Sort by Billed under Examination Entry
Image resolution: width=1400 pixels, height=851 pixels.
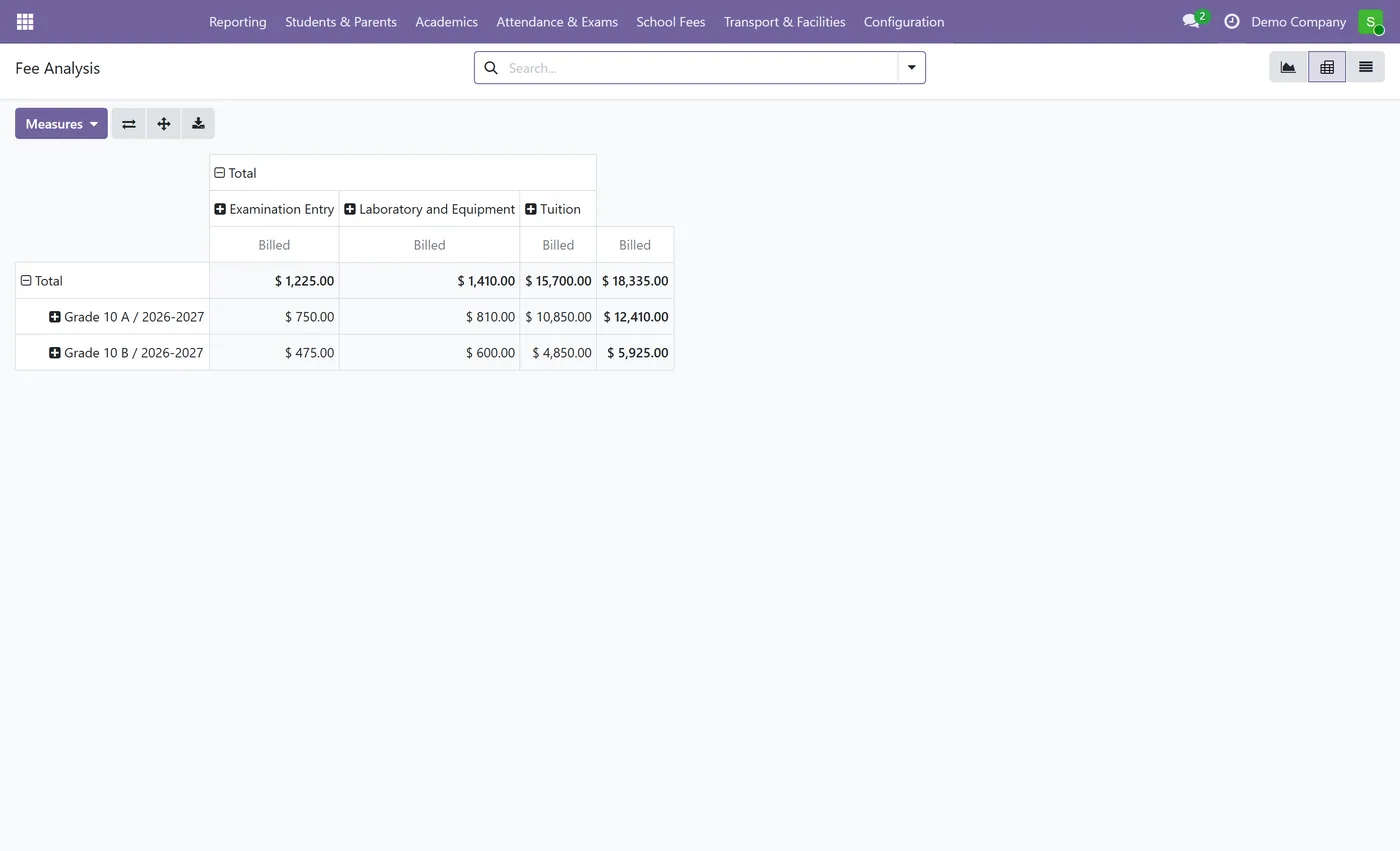pos(274,245)
